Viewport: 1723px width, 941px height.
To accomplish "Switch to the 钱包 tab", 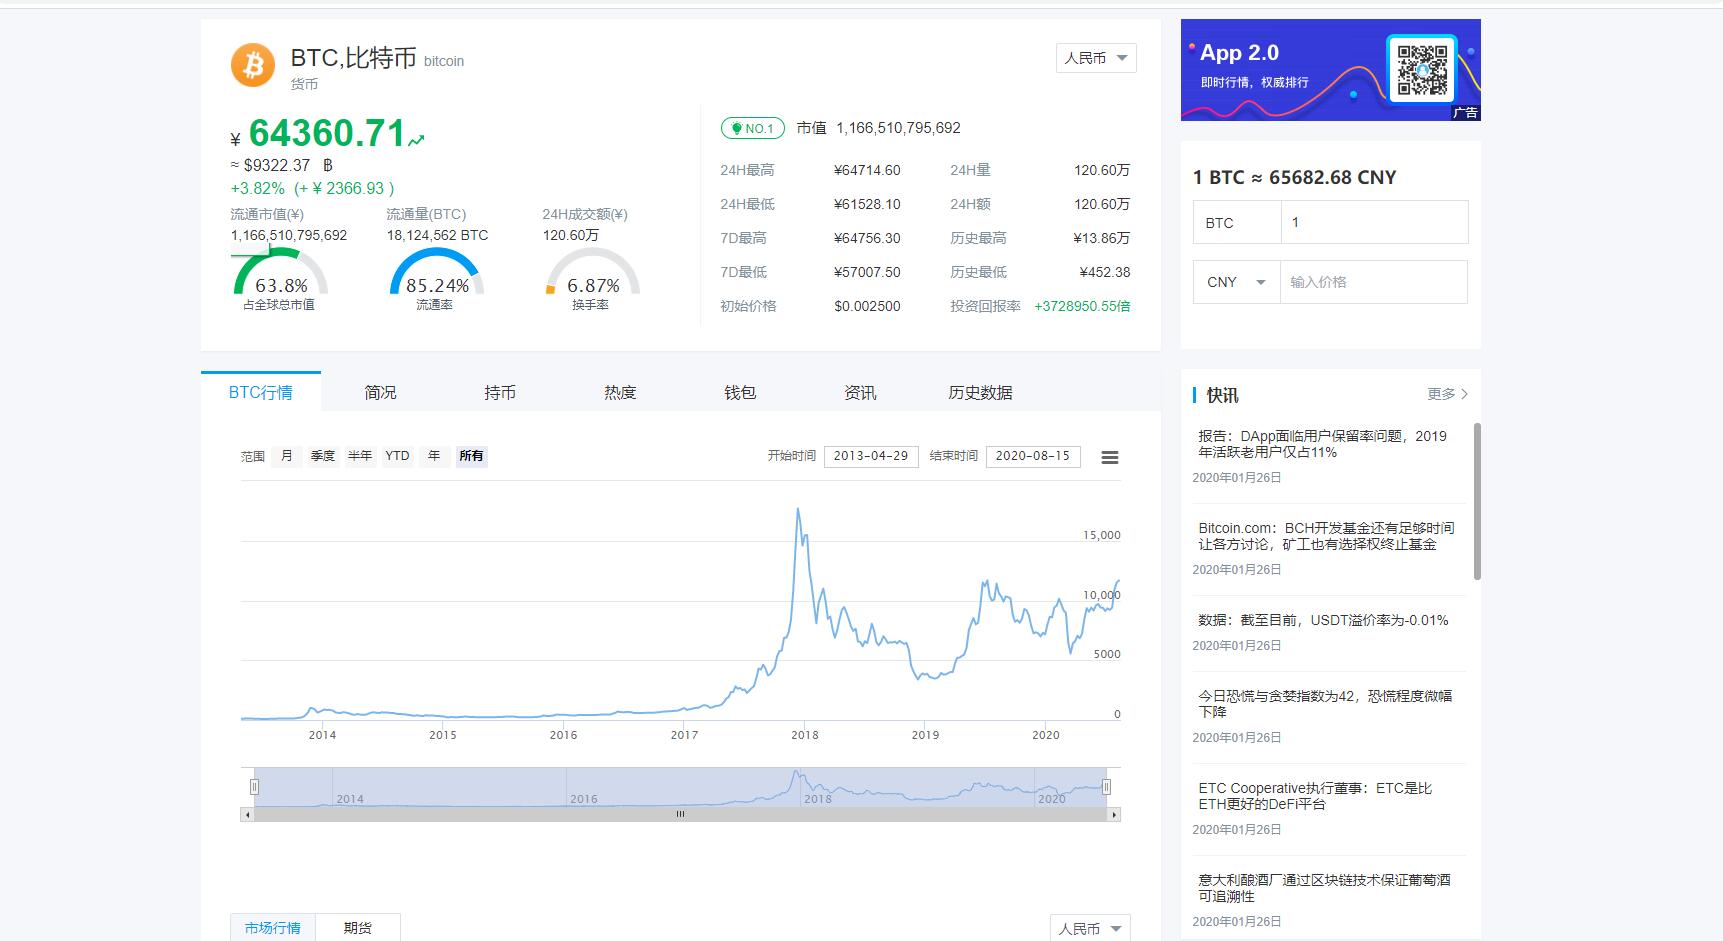I will click(x=740, y=393).
